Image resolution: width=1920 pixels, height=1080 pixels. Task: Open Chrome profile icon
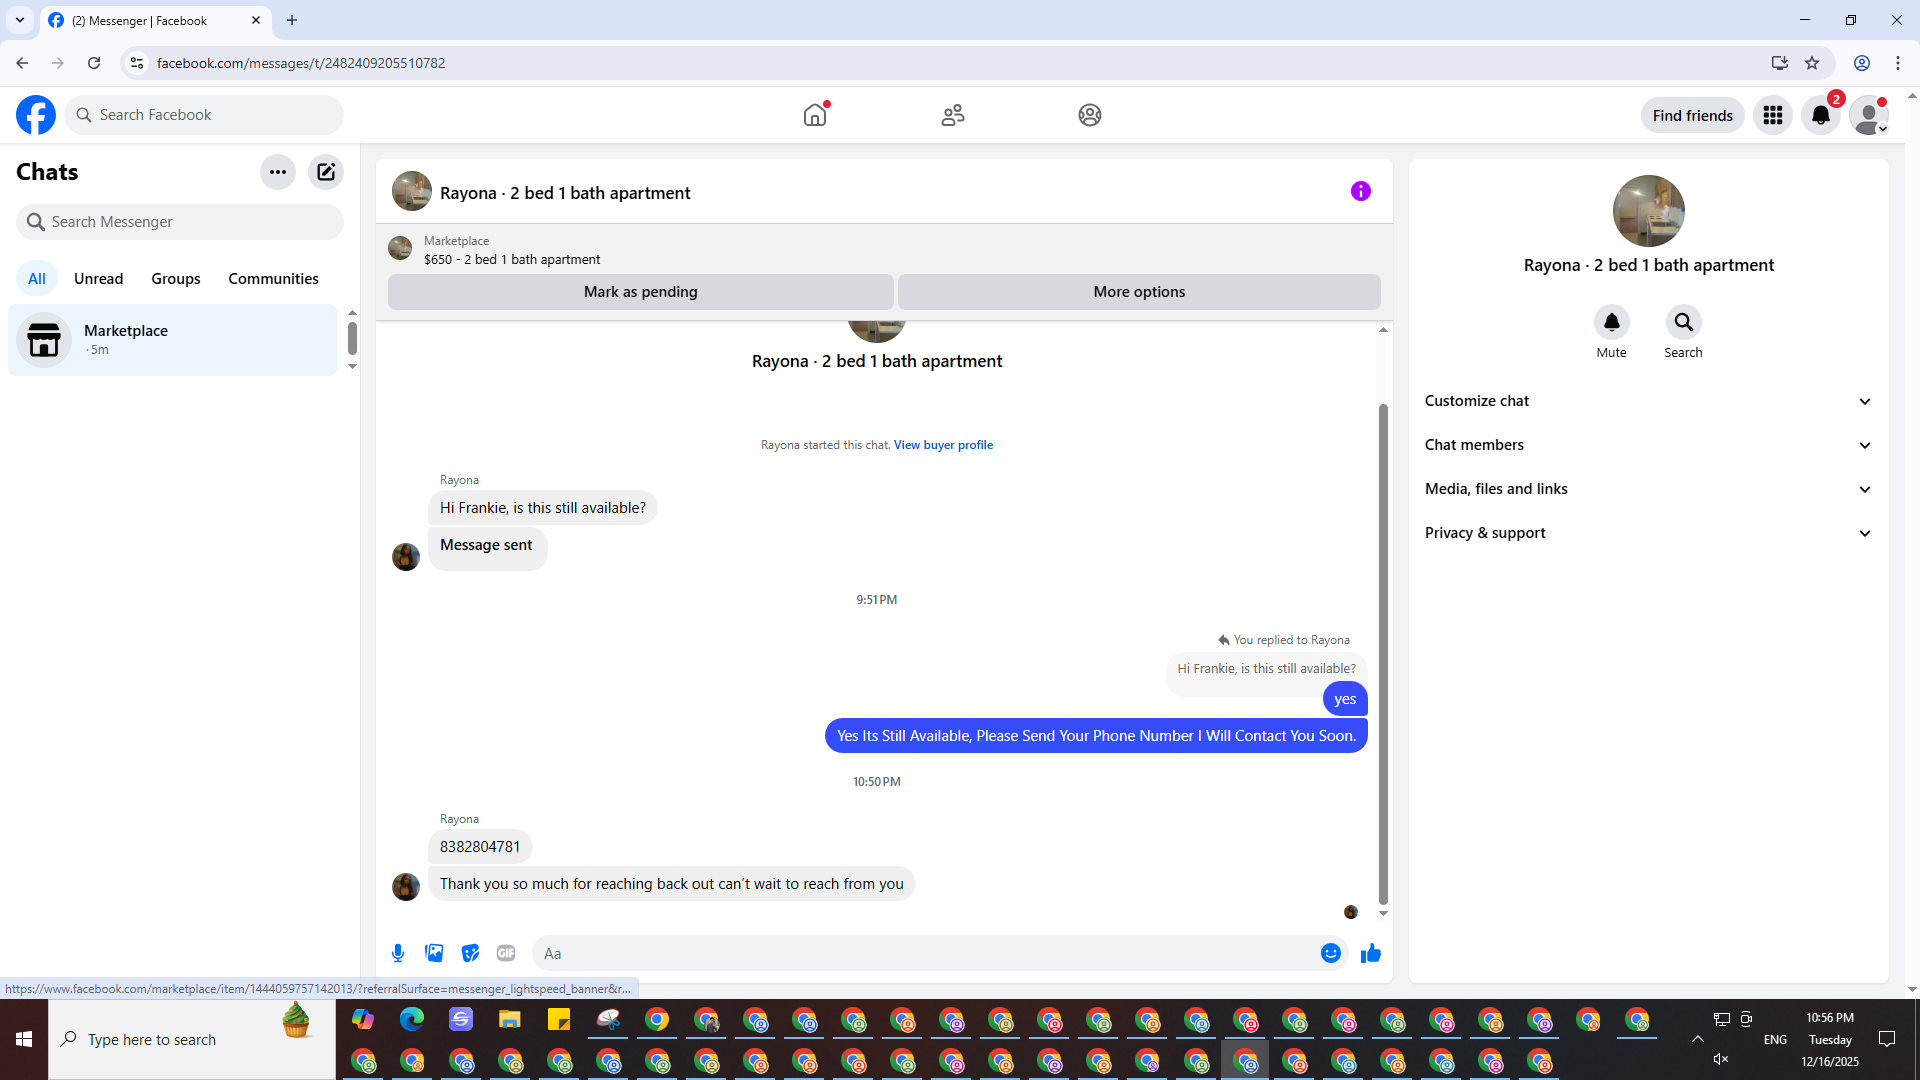(x=1862, y=63)
